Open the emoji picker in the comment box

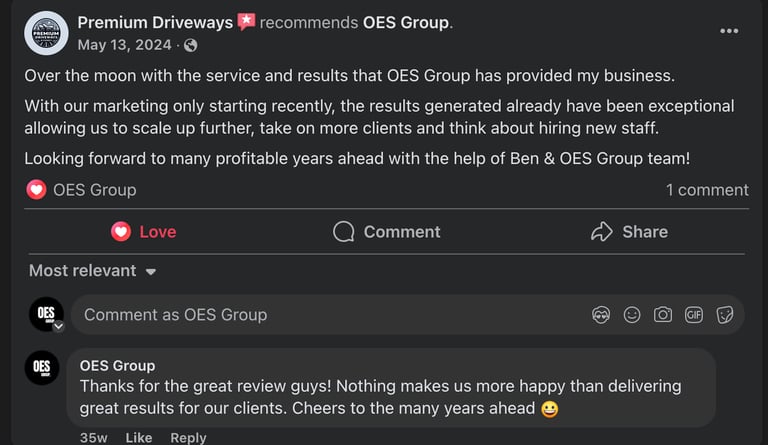click(x=632, y=315)
